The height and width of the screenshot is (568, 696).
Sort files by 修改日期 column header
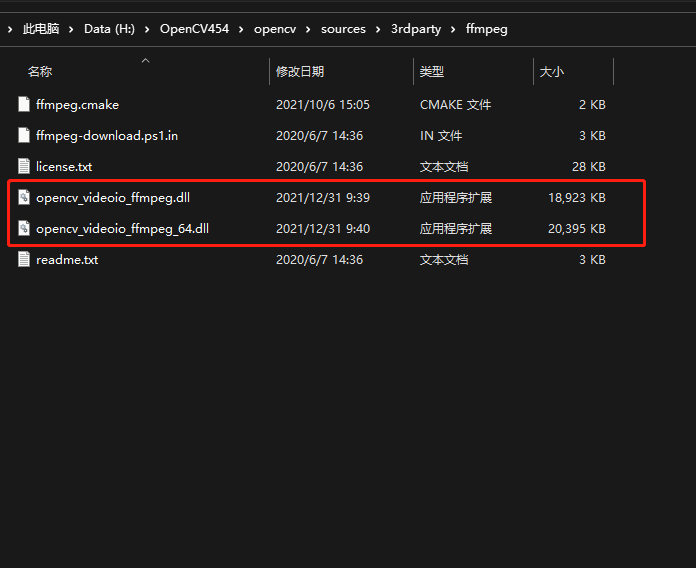(x=300, y=71)
